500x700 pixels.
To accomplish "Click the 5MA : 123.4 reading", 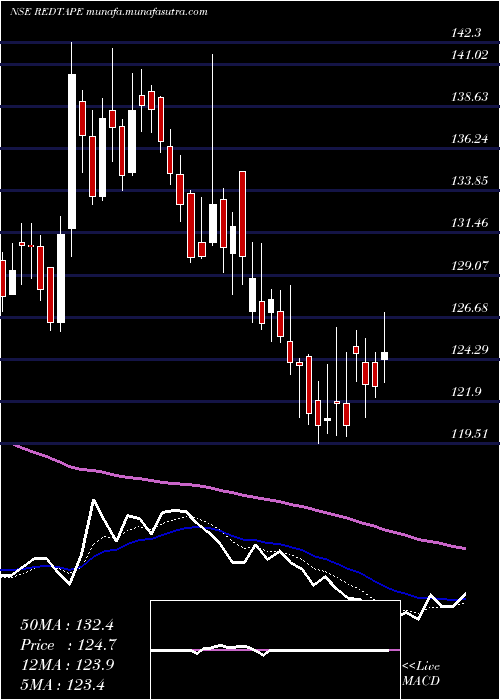I will [x=62, y=684].
